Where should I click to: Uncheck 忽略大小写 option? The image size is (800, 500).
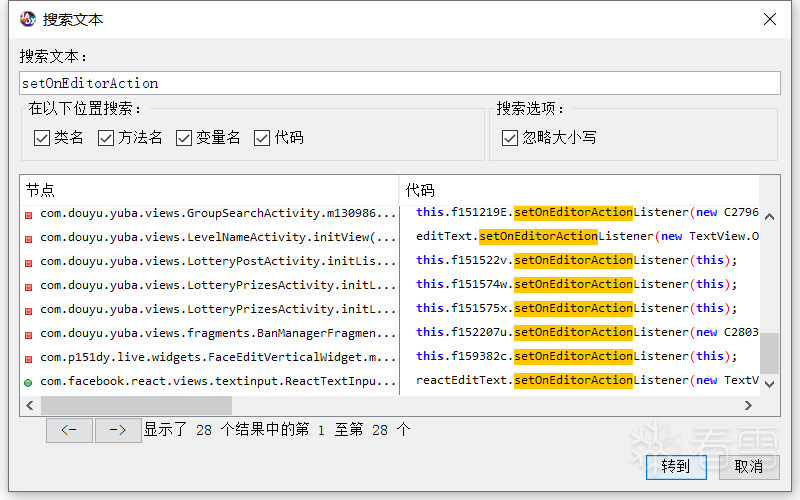coord(510,138)
